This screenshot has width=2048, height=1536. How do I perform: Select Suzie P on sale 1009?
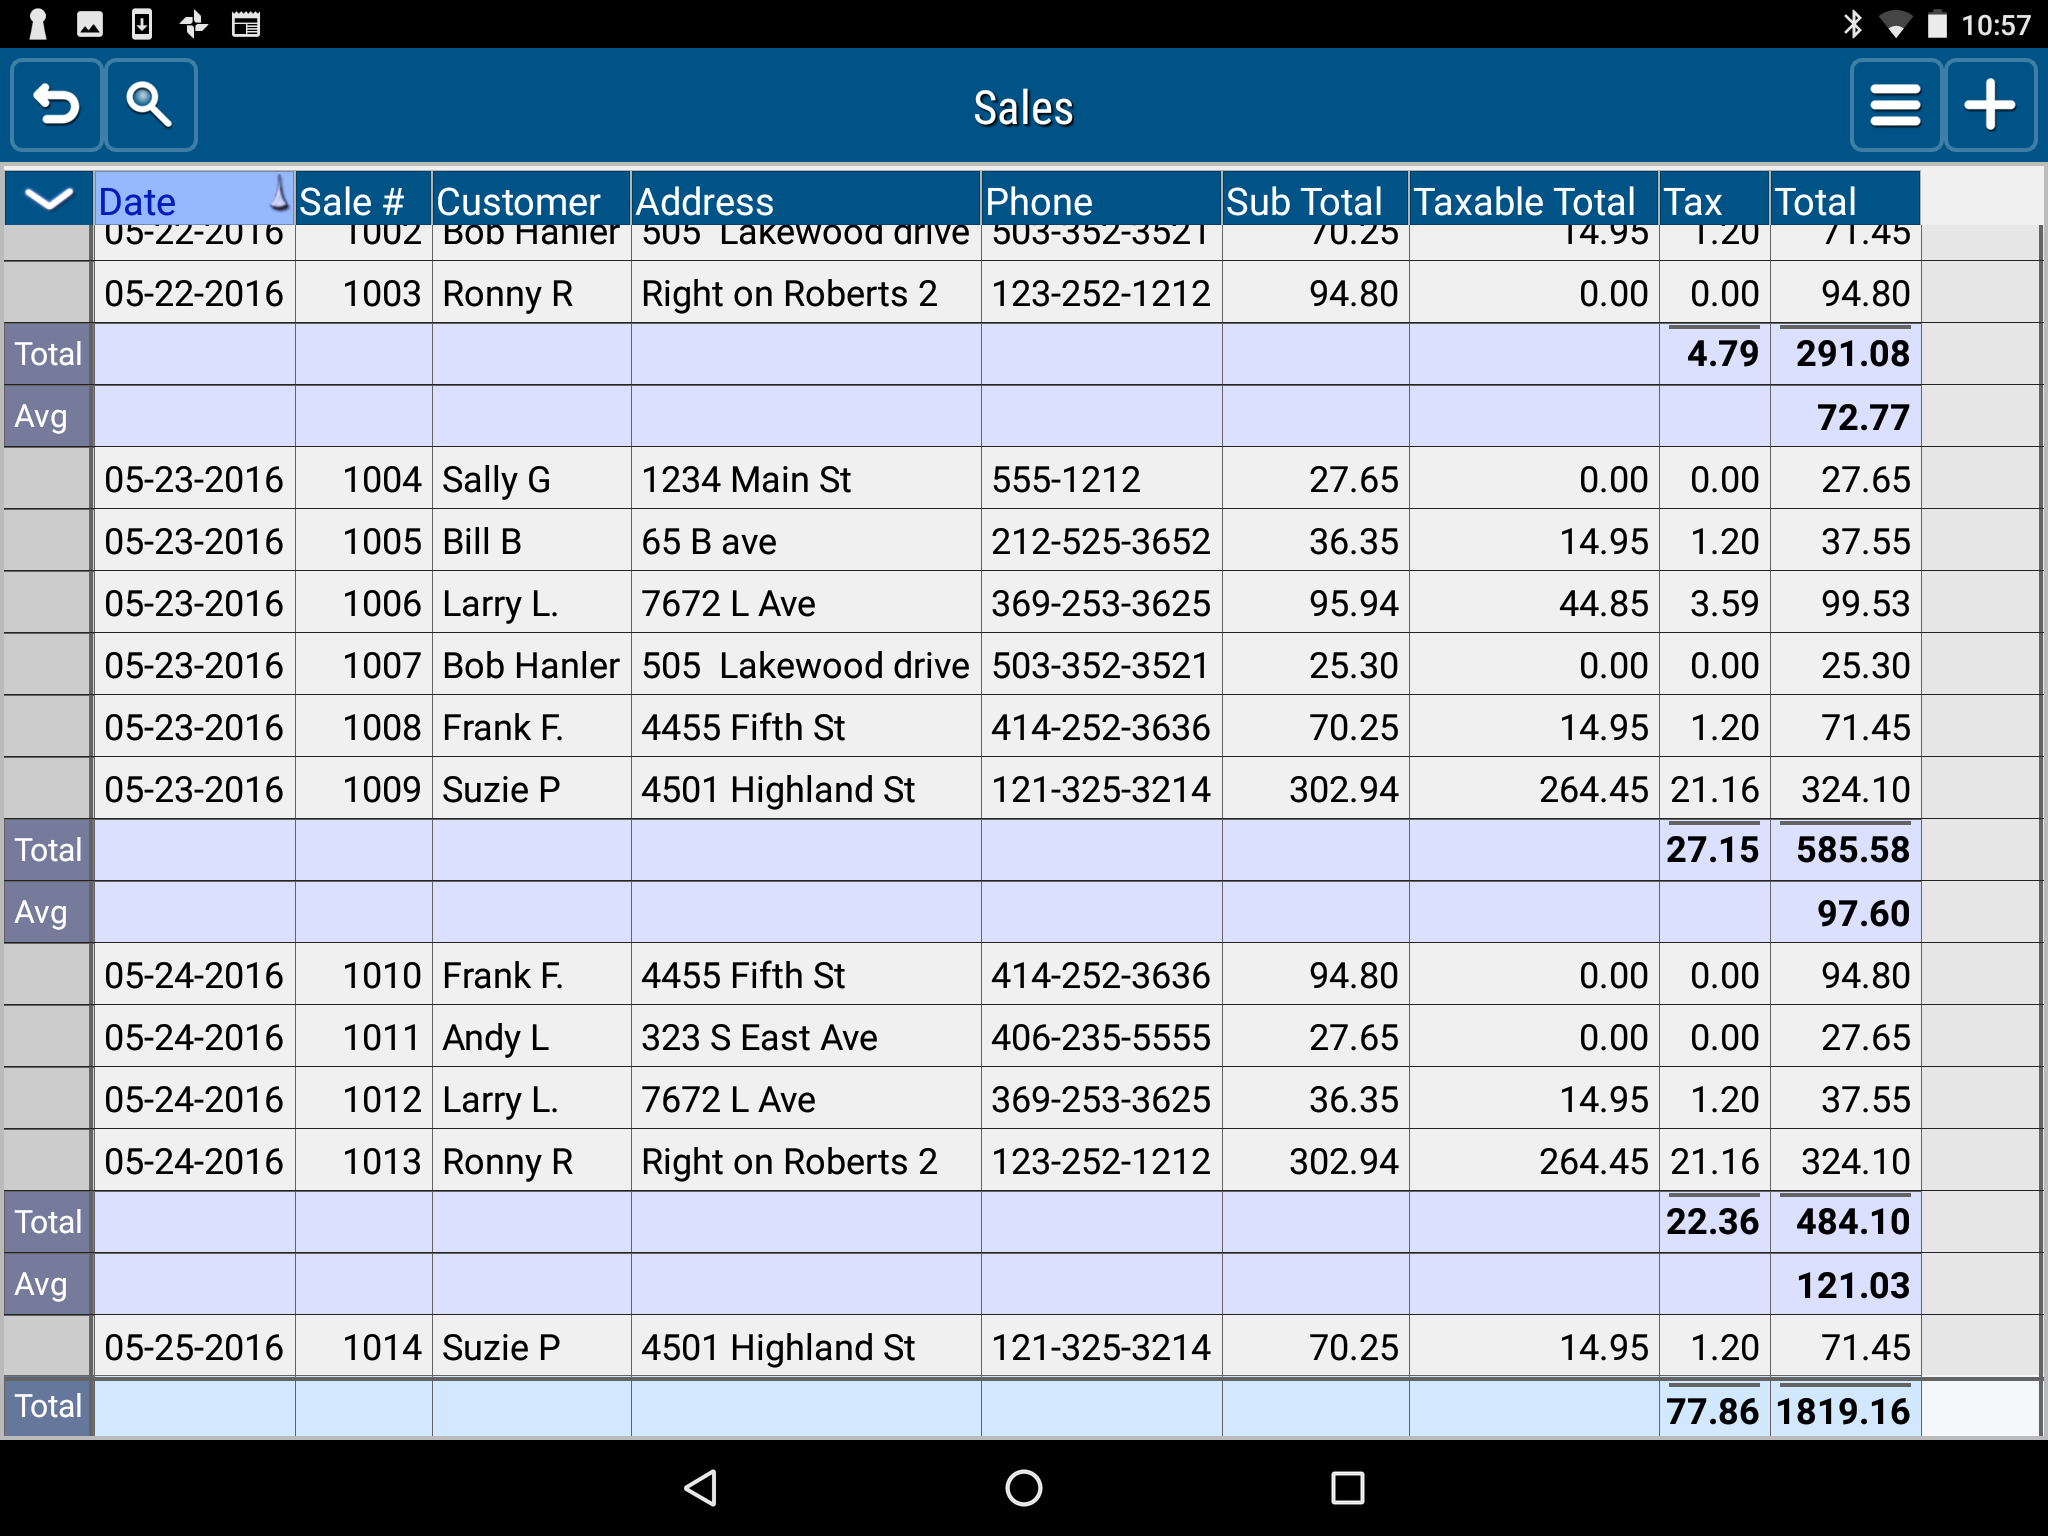coord(531,789)
